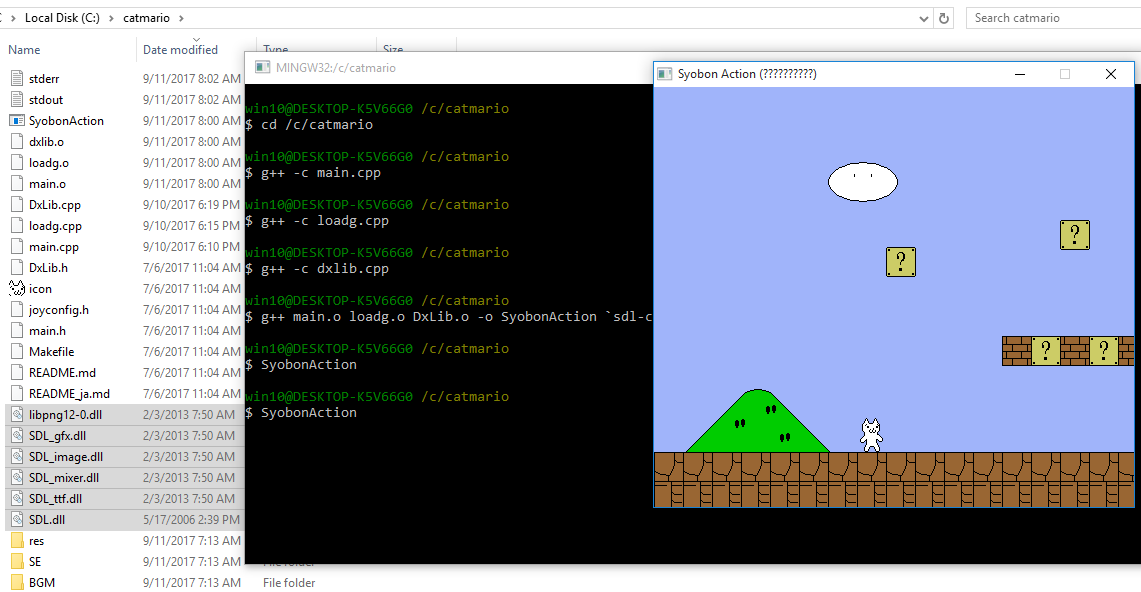1141x592 pixels.
Task: Click the MINGW32:/c/catmario terminal title
Action: [335, 68]
